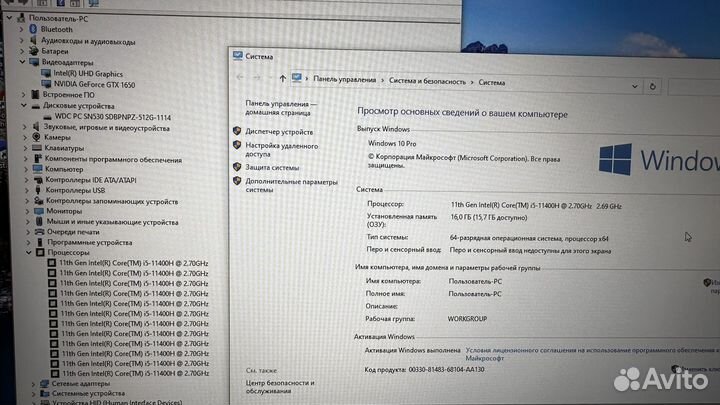
Task: Go to Панель управления in breadcrumb
Action: [344, 79]
